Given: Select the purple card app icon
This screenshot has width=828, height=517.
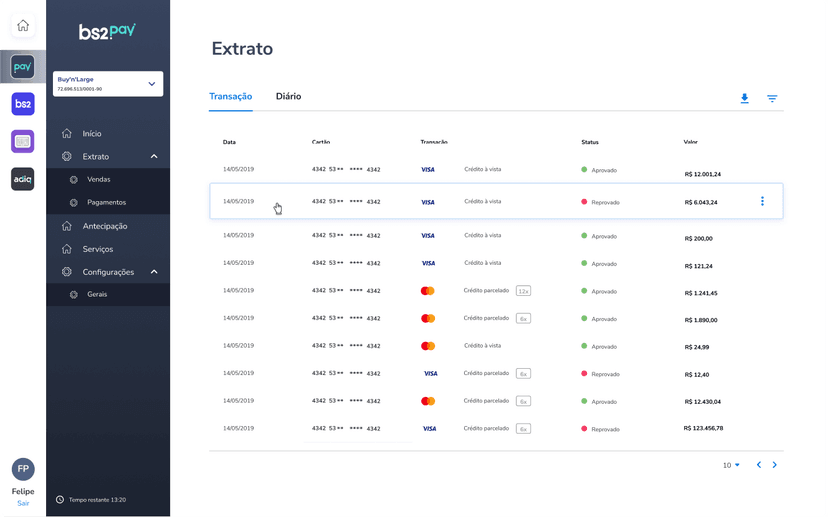Looking at the screenshot, I should [x=23, y=141].
